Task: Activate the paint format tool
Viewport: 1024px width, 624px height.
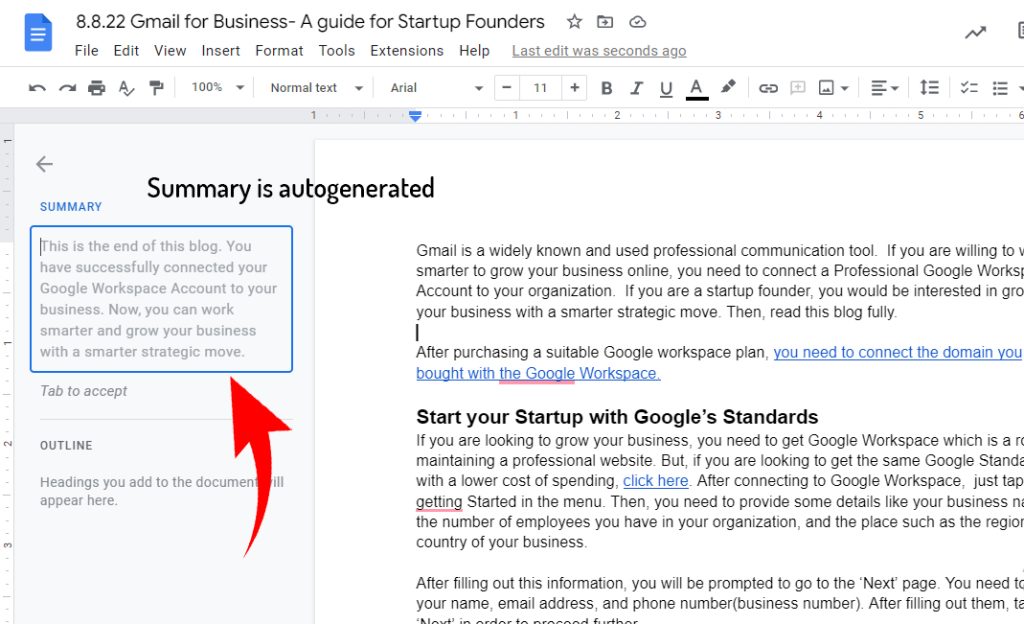Action: click(x=156, y=87)
